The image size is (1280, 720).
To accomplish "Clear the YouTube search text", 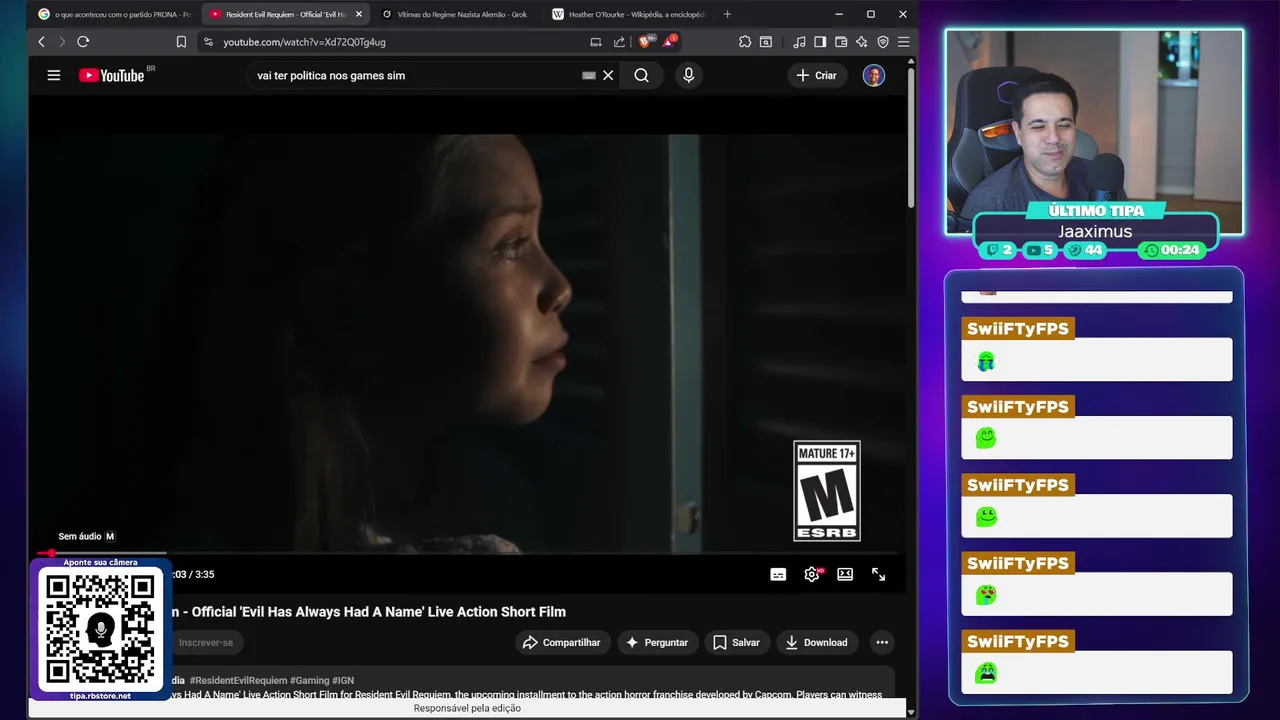I will coord(608,75).
